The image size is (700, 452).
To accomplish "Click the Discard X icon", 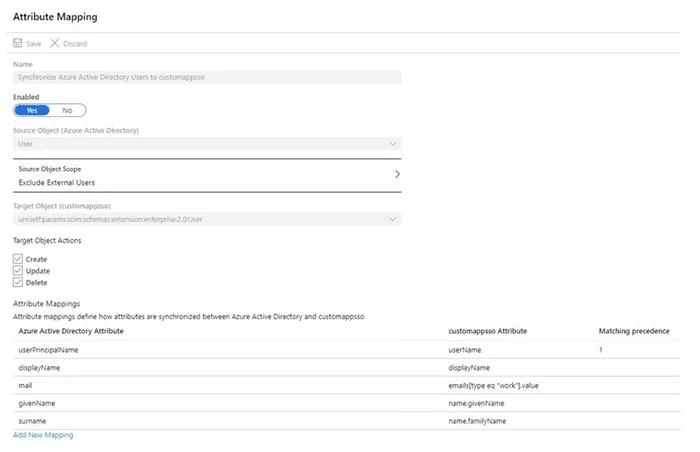I will (x=54, y=43).
